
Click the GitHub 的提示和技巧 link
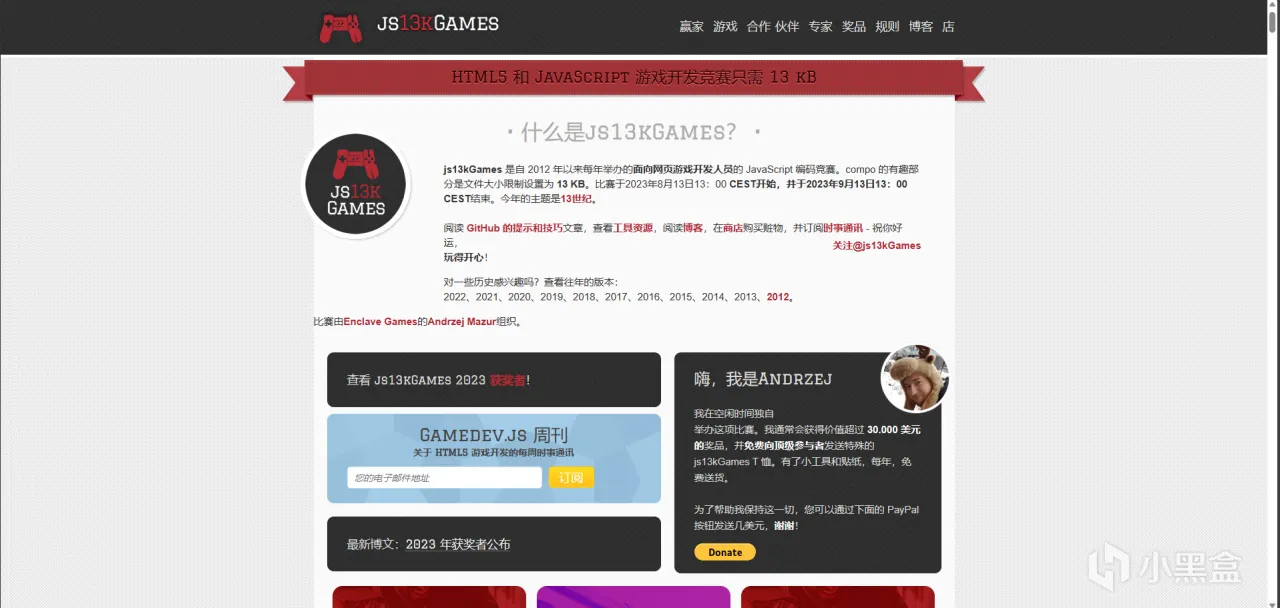[514, 228]
